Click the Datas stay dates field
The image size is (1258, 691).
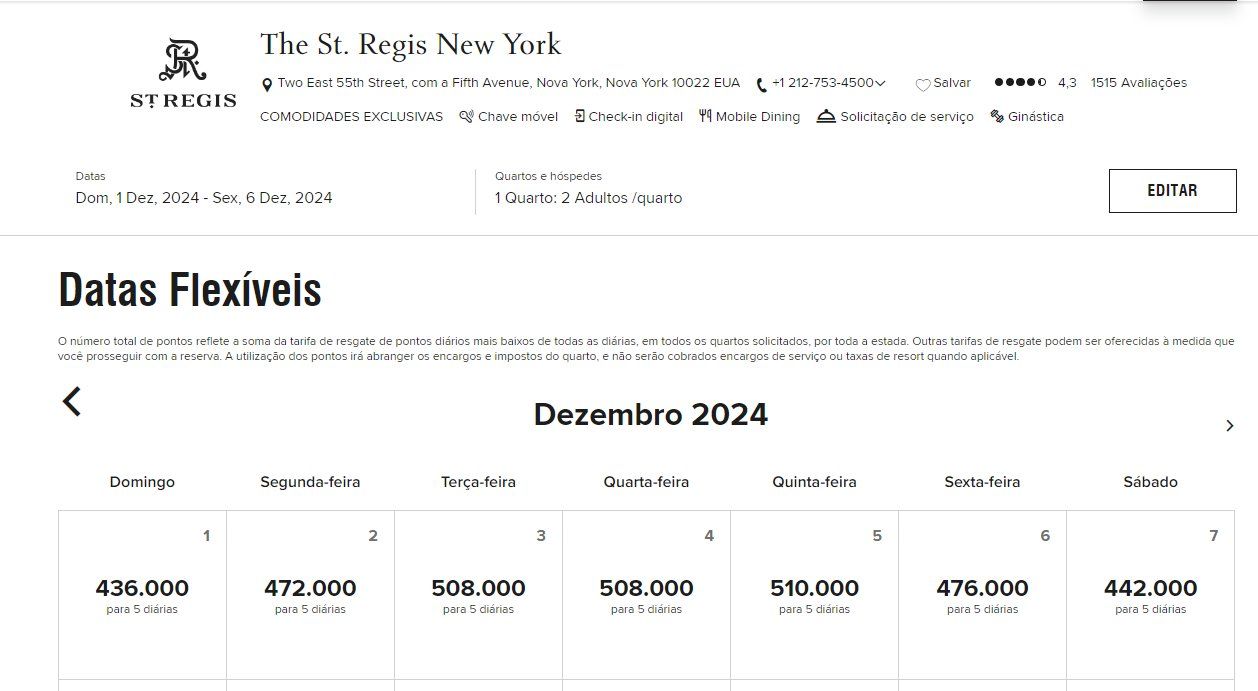tap(204, 189)
